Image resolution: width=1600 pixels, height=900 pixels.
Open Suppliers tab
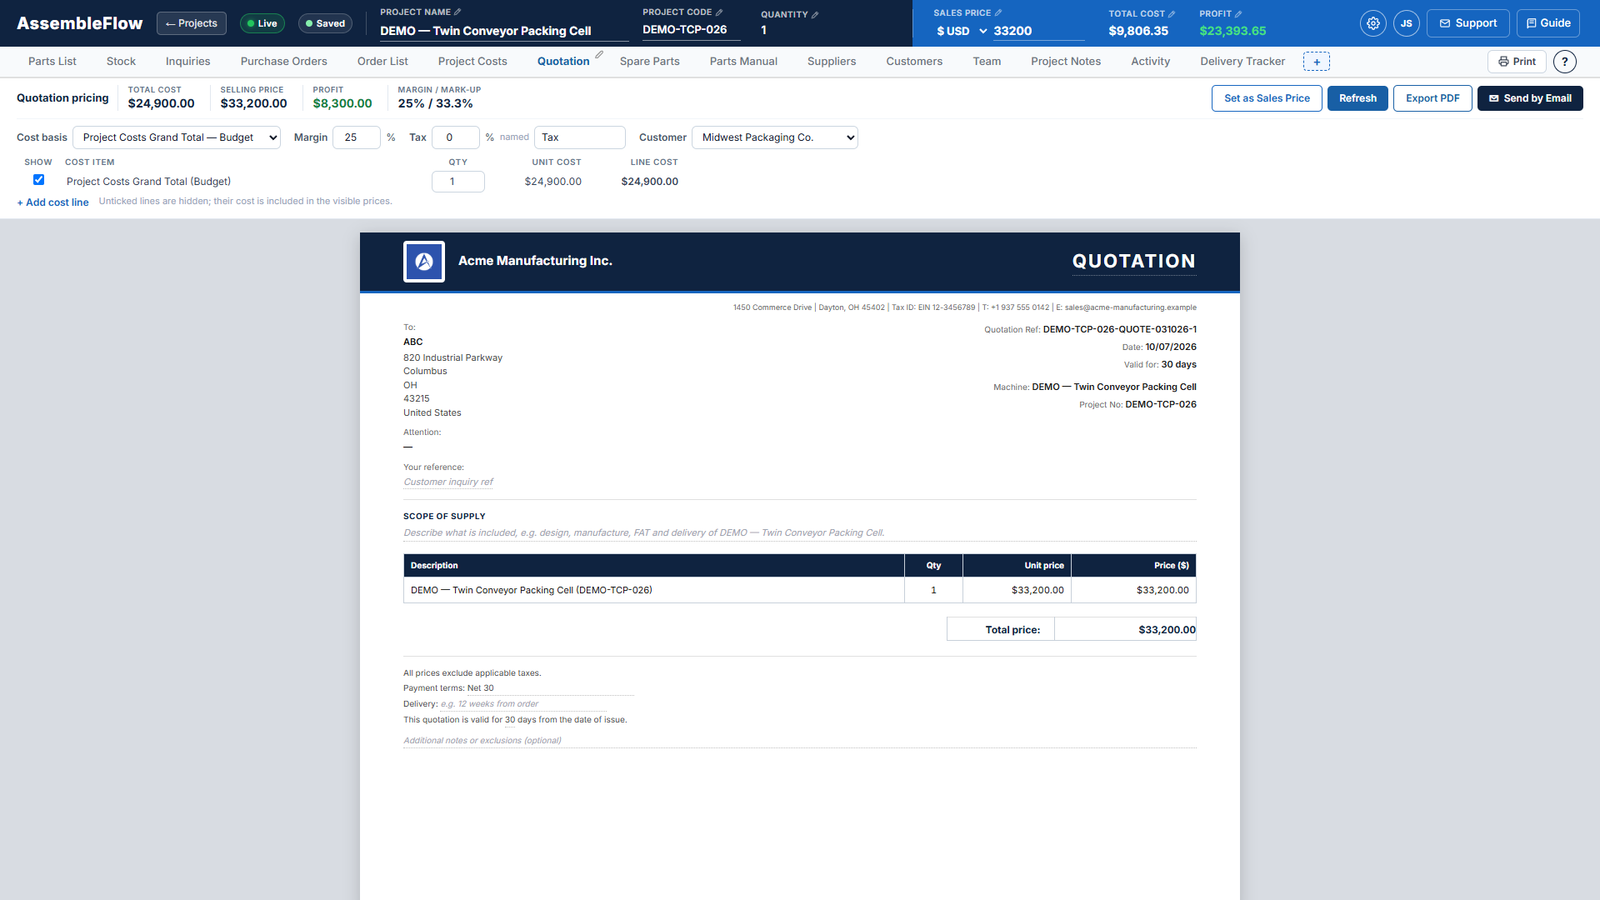pos(831,62)
